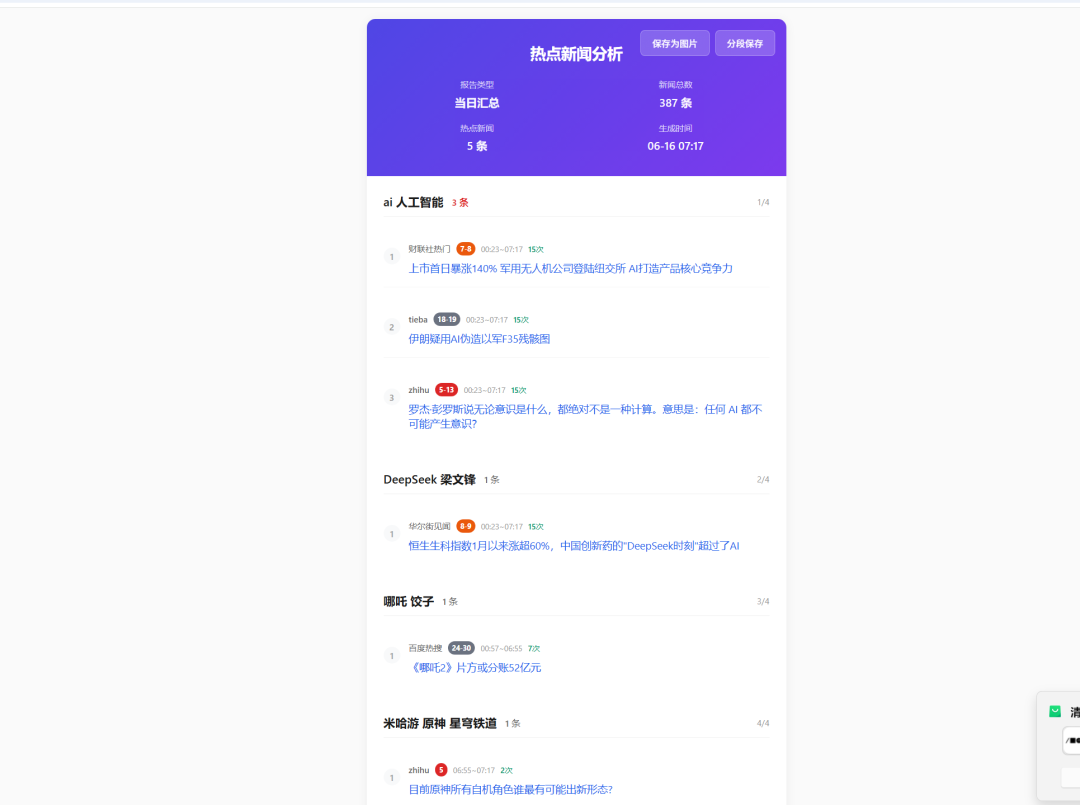Click the numbered circle "1" before the drone news
The height and width of the screenshot is (805, 1080).
392,257
